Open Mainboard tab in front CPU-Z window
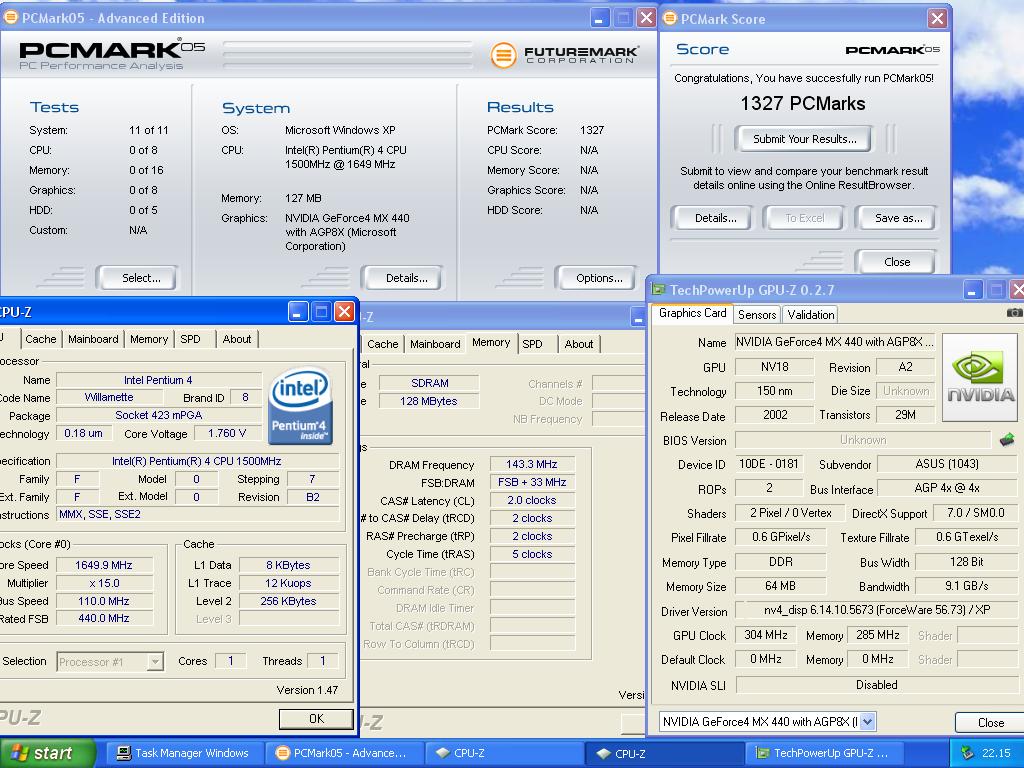This screenshot has height=768, width=1024. (93, 339)
